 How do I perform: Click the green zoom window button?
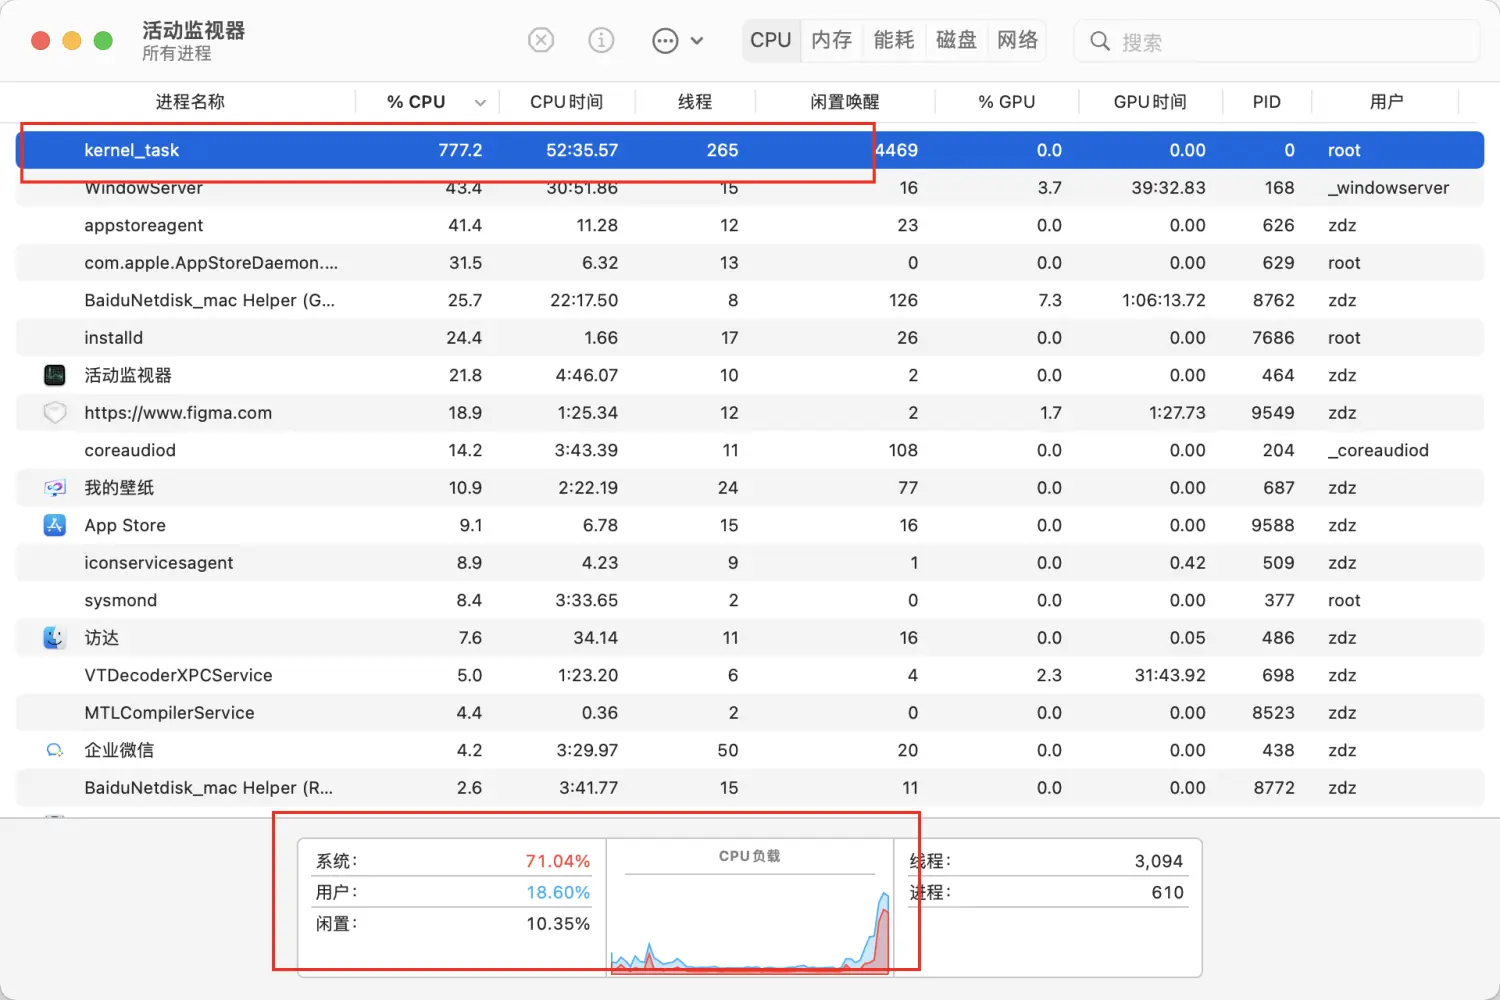pyautogui.click(x=103, y=40)
